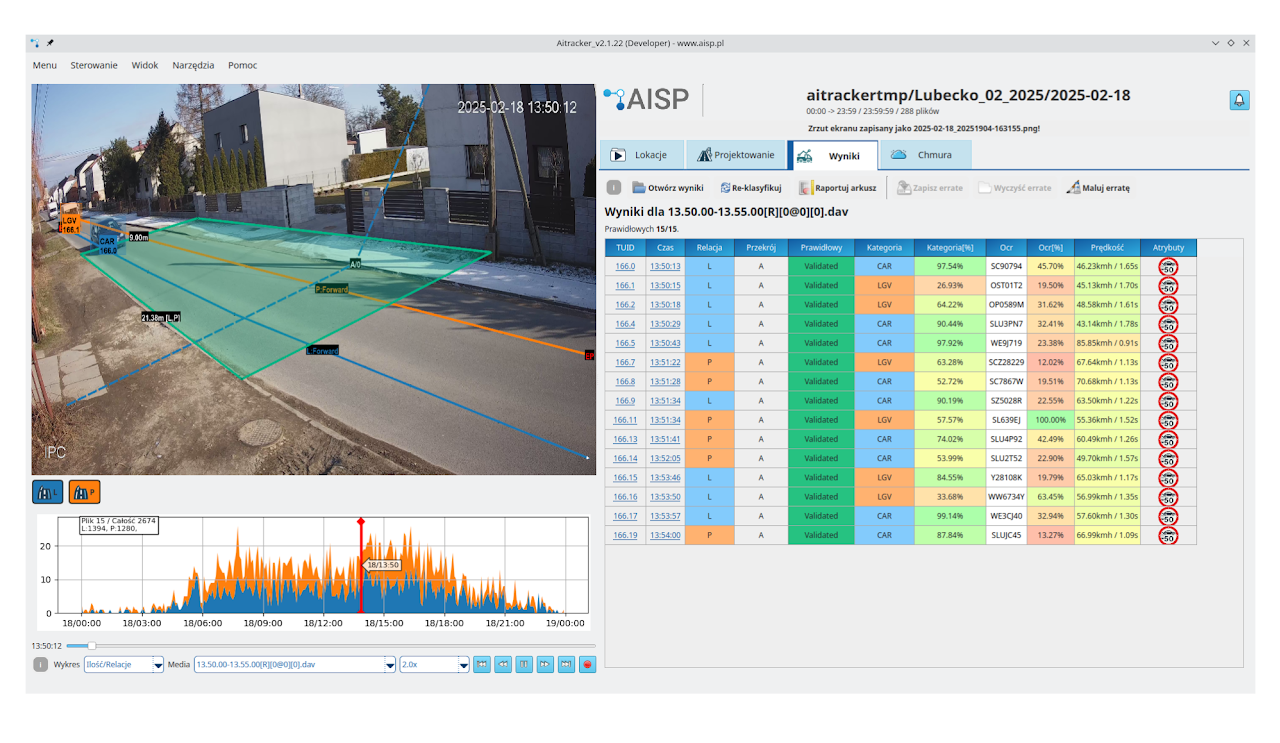Open the Menu menu
This screenshot has height=743, width=1280.
(x=45, y=65)
